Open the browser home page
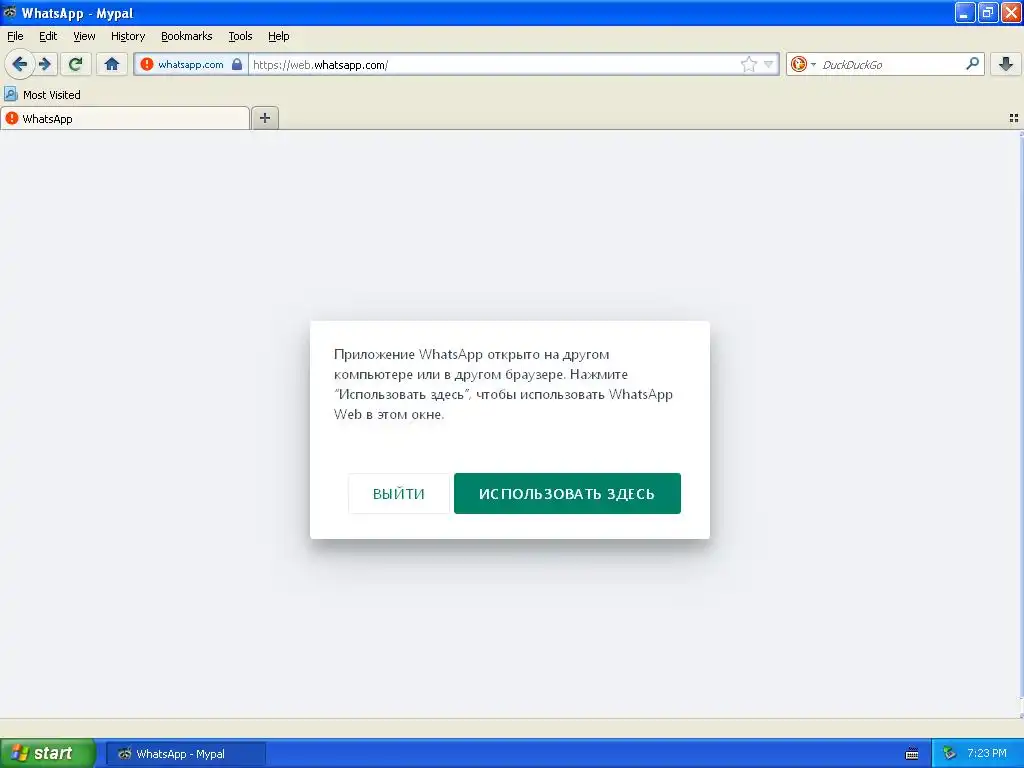Screen dimensions: 1024x768 click(112, 64)
